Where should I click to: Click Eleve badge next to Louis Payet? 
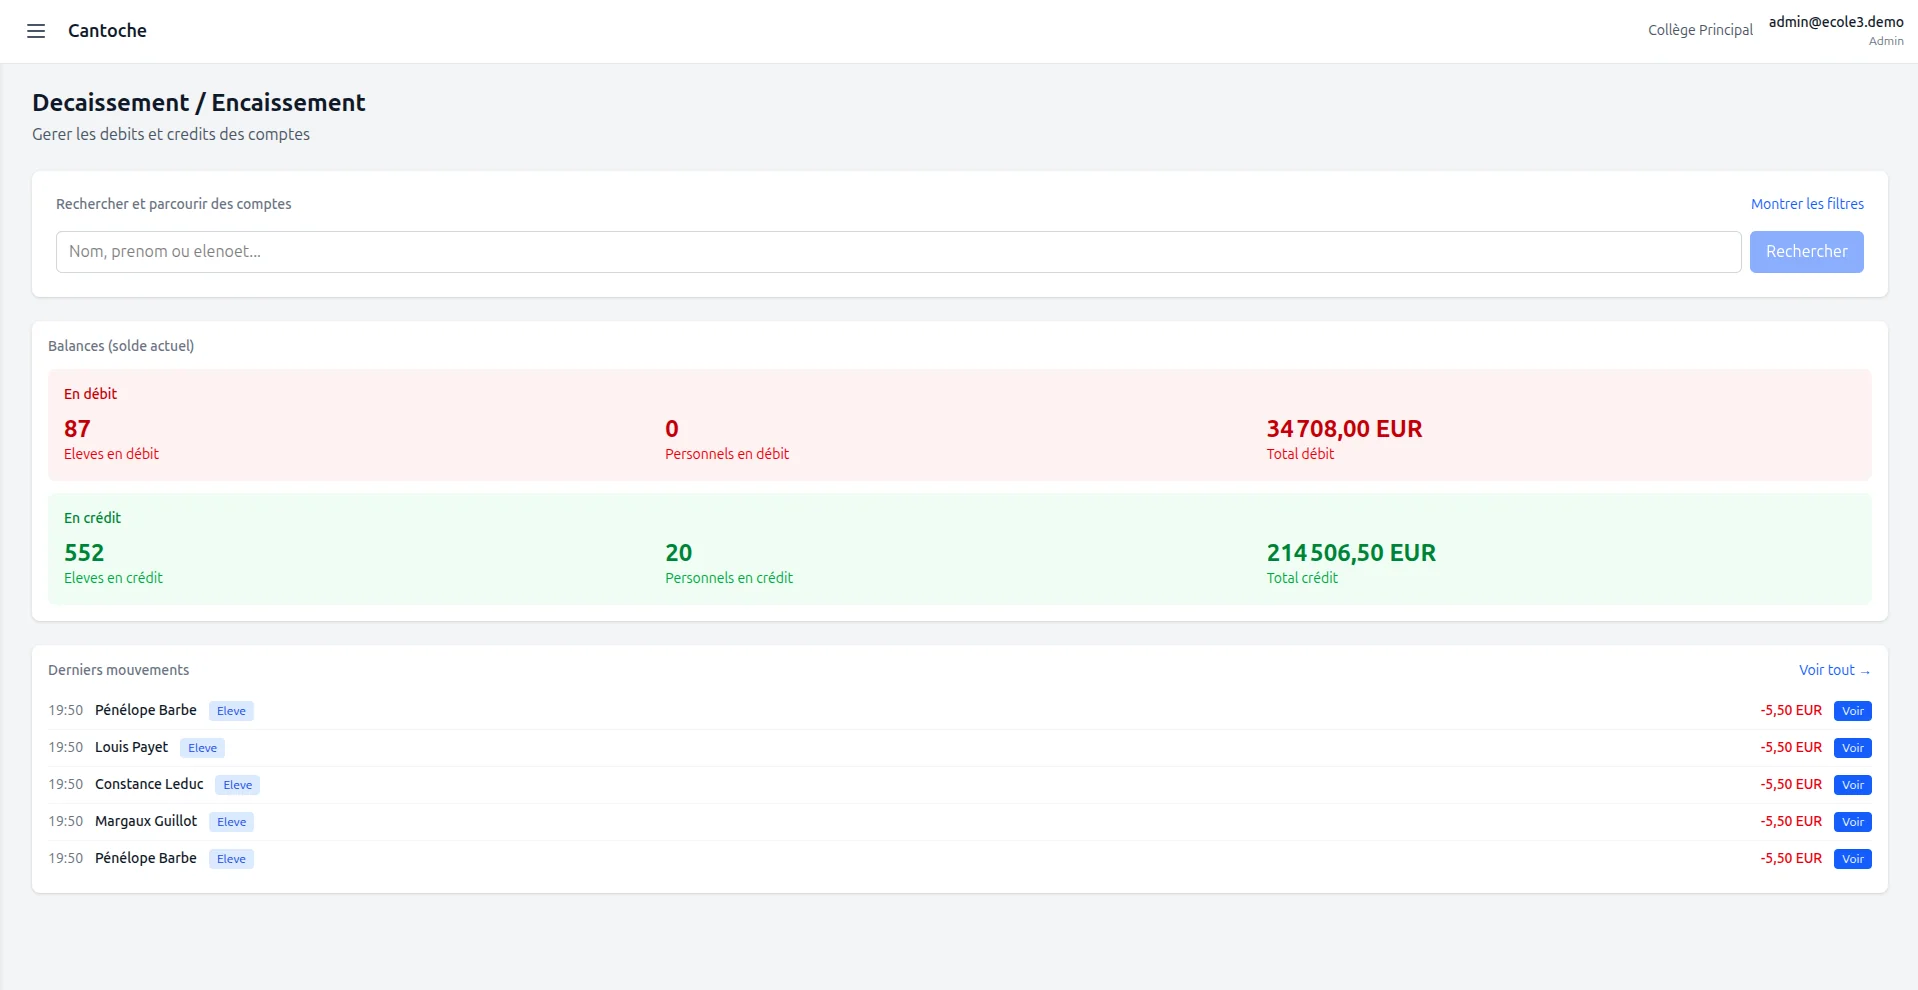[x=202, y=748]
